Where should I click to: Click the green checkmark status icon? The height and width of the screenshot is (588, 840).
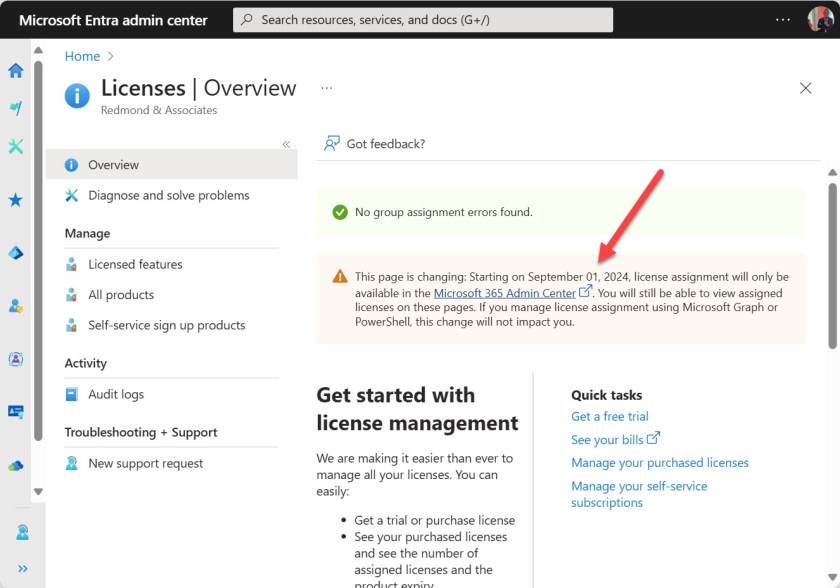click(x=340, y=212)
